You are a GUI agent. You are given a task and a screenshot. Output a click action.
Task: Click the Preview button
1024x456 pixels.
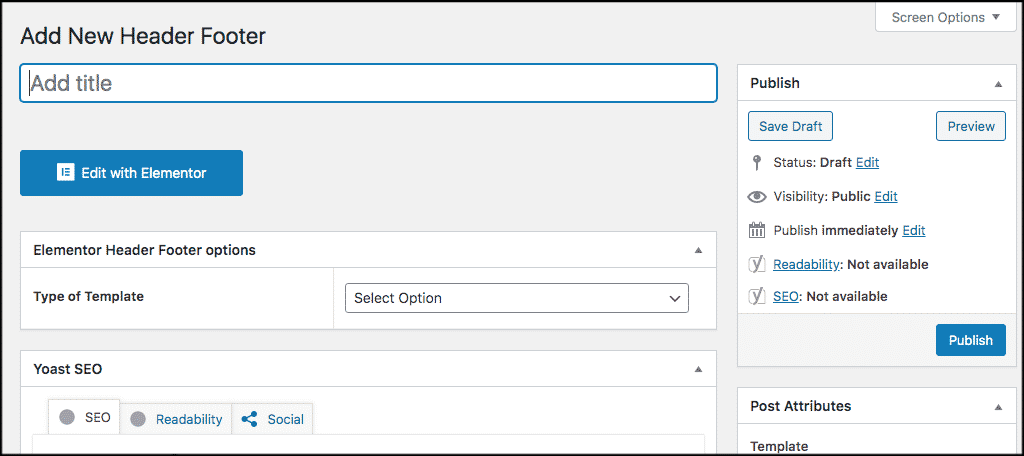tap(970, 126)
